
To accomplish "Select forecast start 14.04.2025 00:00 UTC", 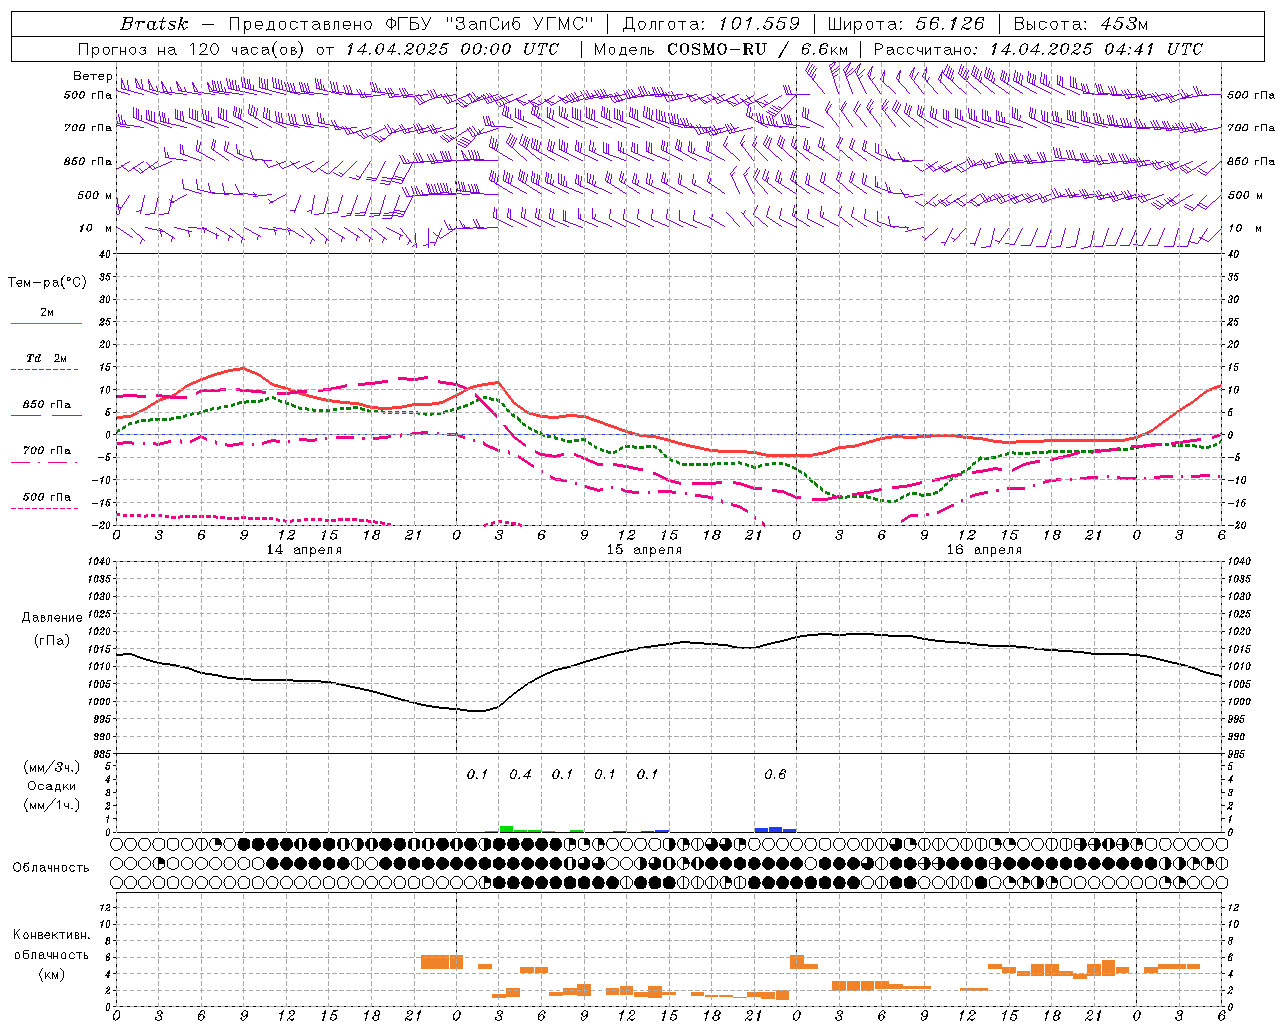I will [453, 49].
